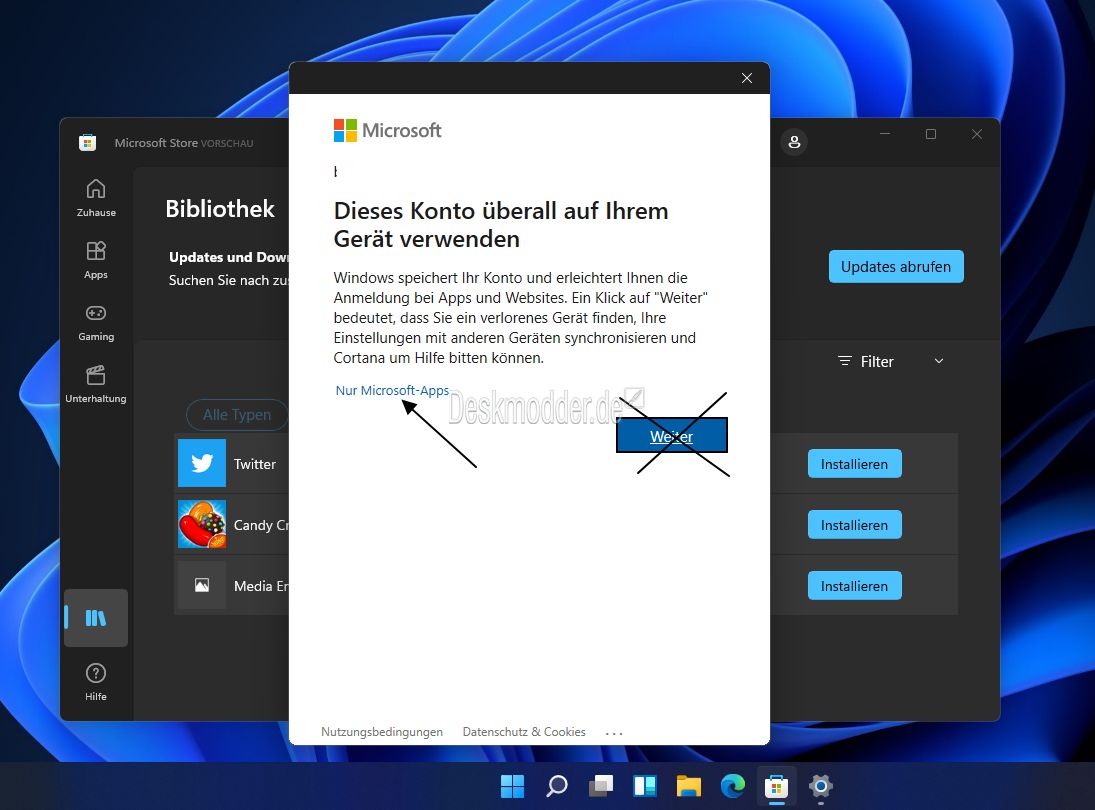
Task: Click Microsoft Store icon on taskbar
Action: coord(777,786)
